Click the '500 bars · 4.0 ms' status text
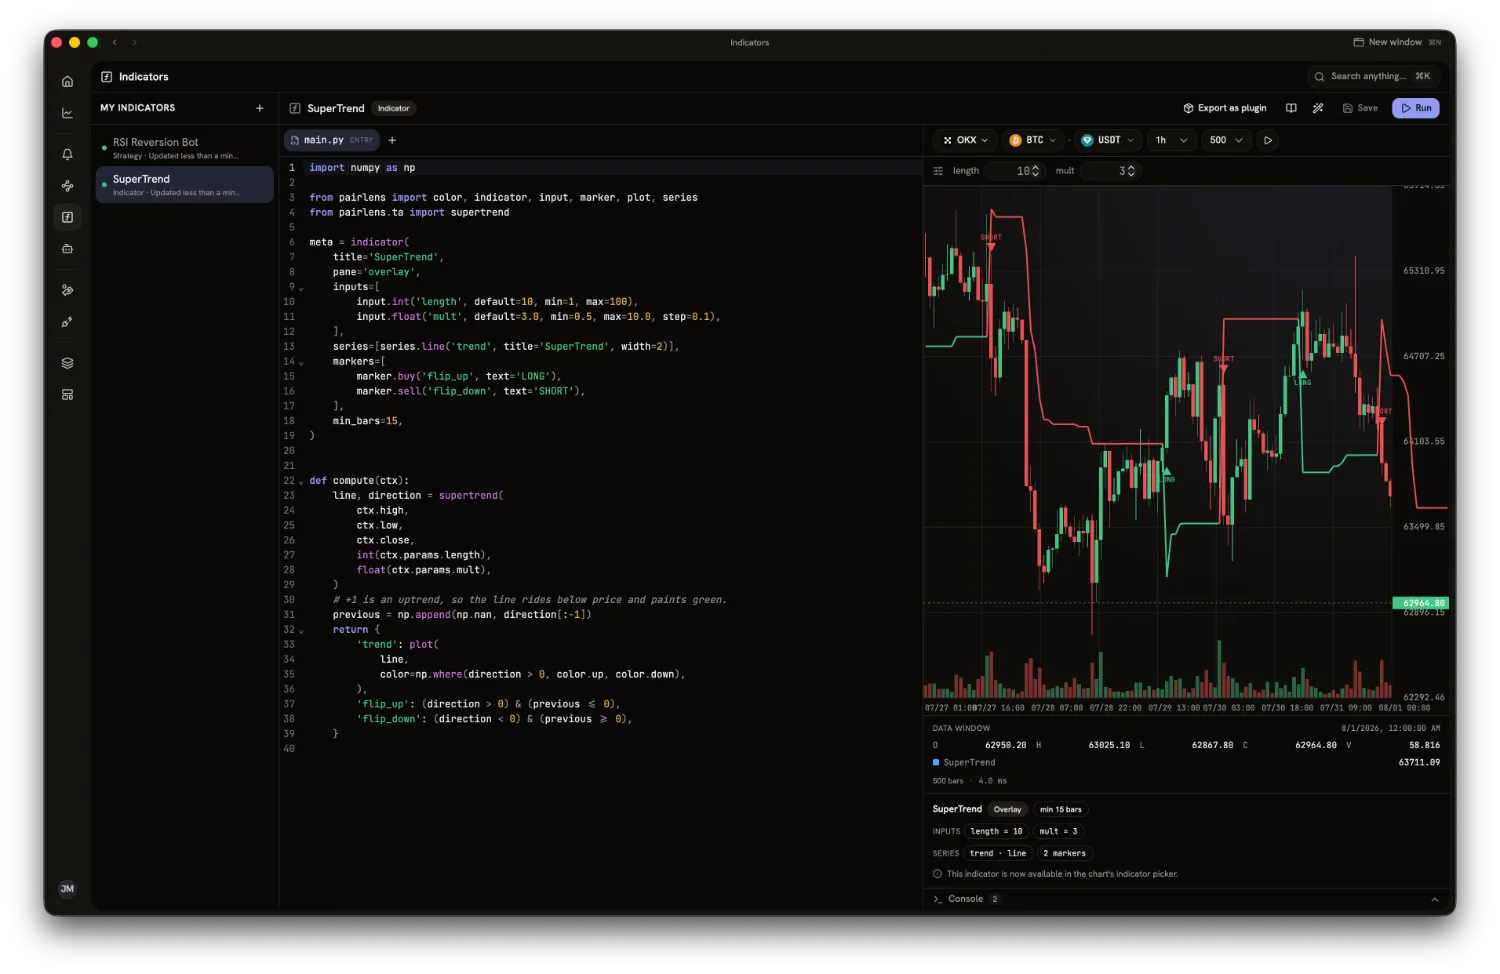1500x974 pixels. point(970,781)
